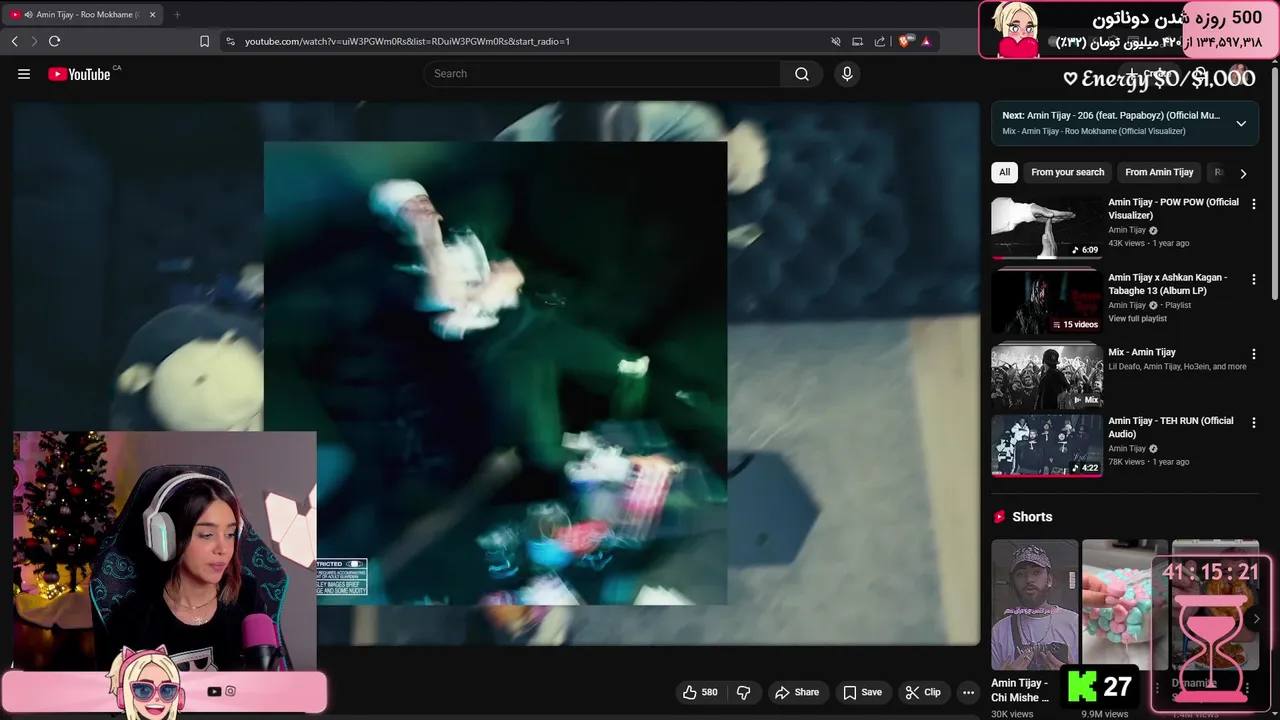The height and width of the screenshot is (720, 1280).
Task: Open site settings icon in address bar
Action: click(x=230, y=41)
